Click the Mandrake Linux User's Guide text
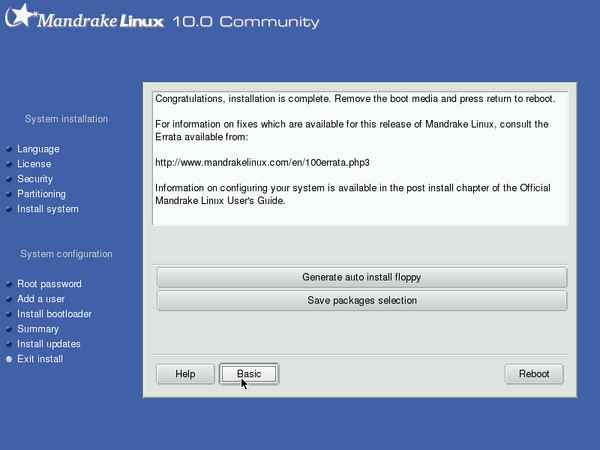The height and width of the screenshot is (450, 600). 220,201
